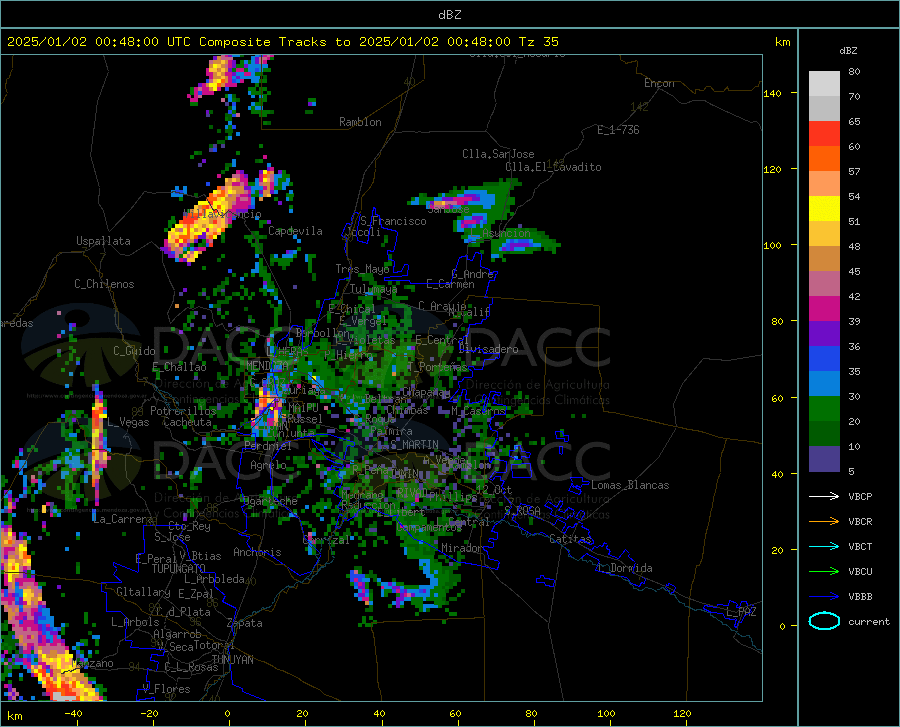Select the dark orange 60 dBZ swatch

(824, 159)
